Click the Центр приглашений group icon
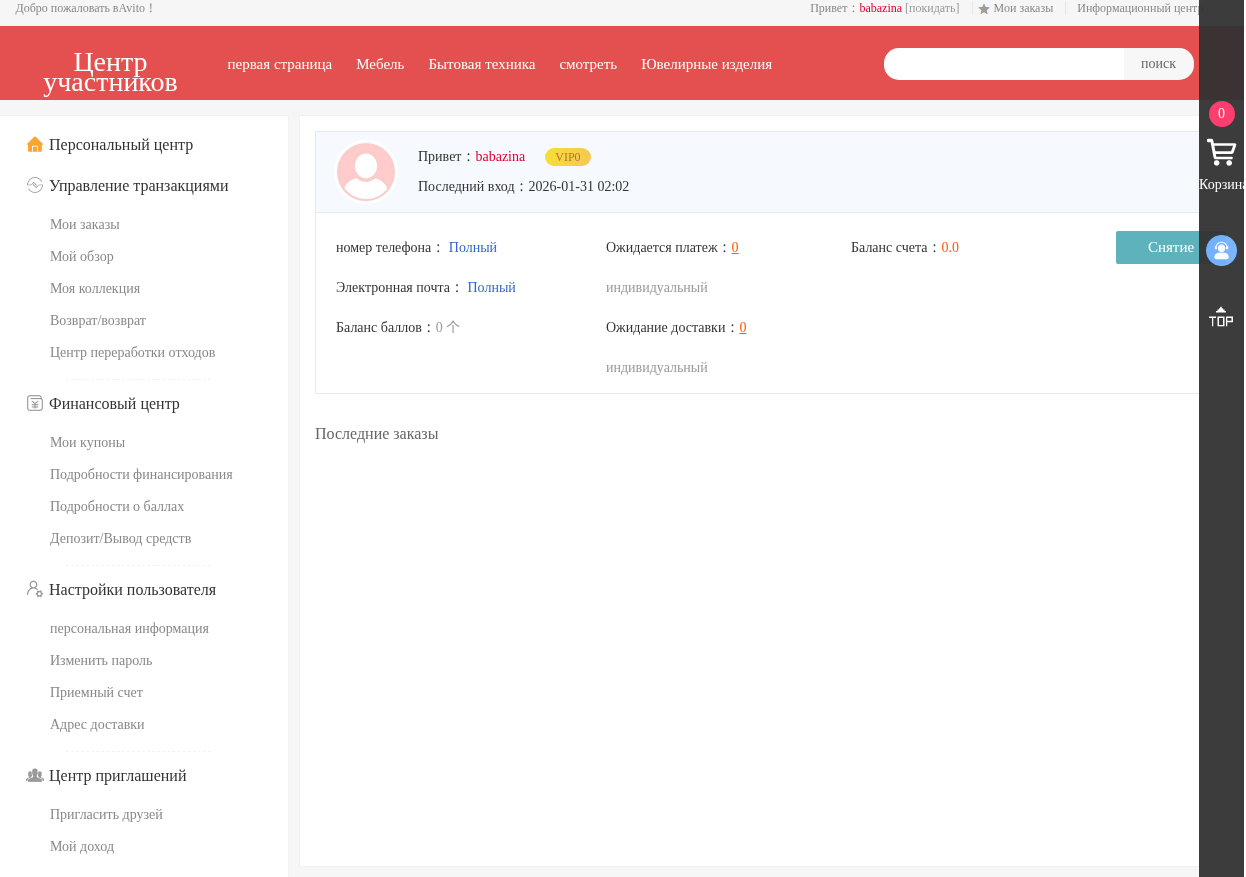1246x877 pixels. pos(35,775)
